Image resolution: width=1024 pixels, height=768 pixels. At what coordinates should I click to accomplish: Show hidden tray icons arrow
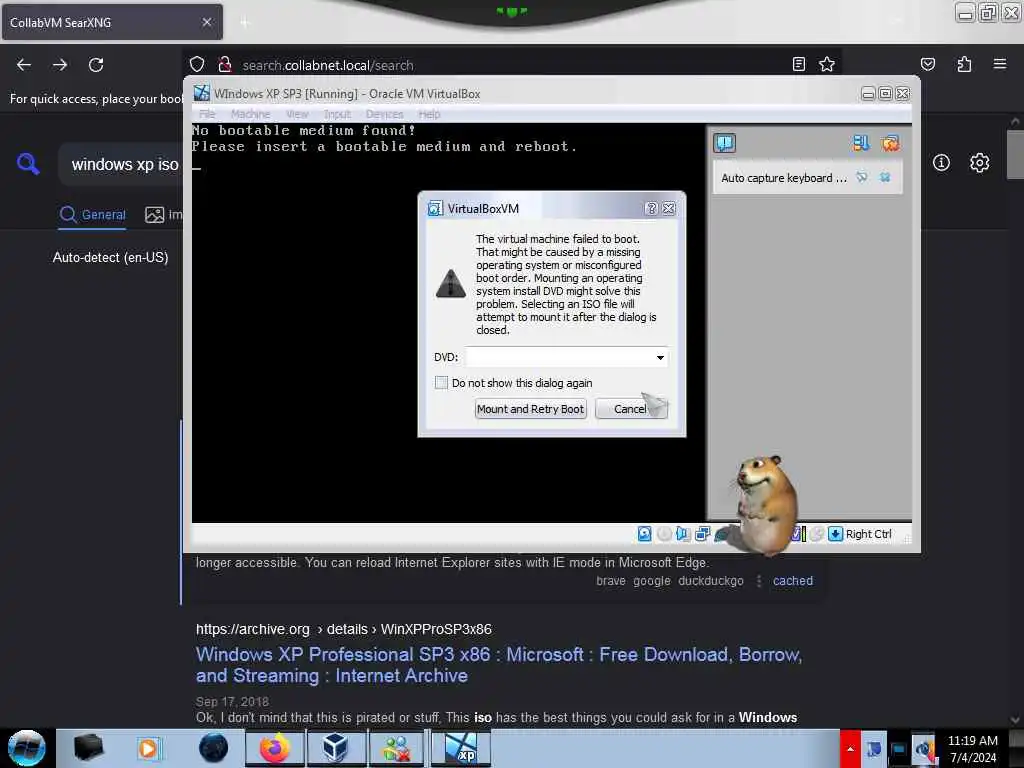[850, 748]
